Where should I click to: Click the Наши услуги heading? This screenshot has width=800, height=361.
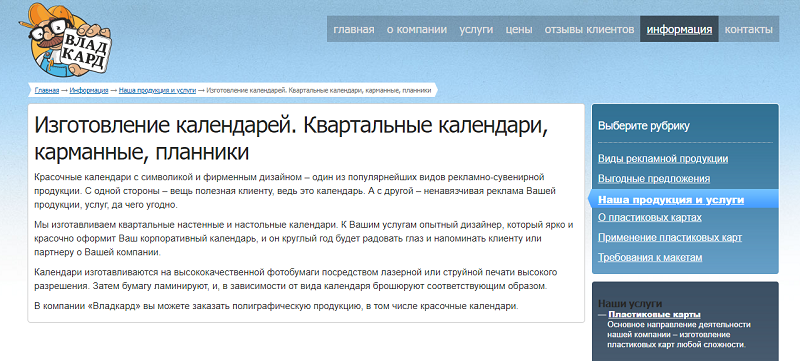[630, 304]
